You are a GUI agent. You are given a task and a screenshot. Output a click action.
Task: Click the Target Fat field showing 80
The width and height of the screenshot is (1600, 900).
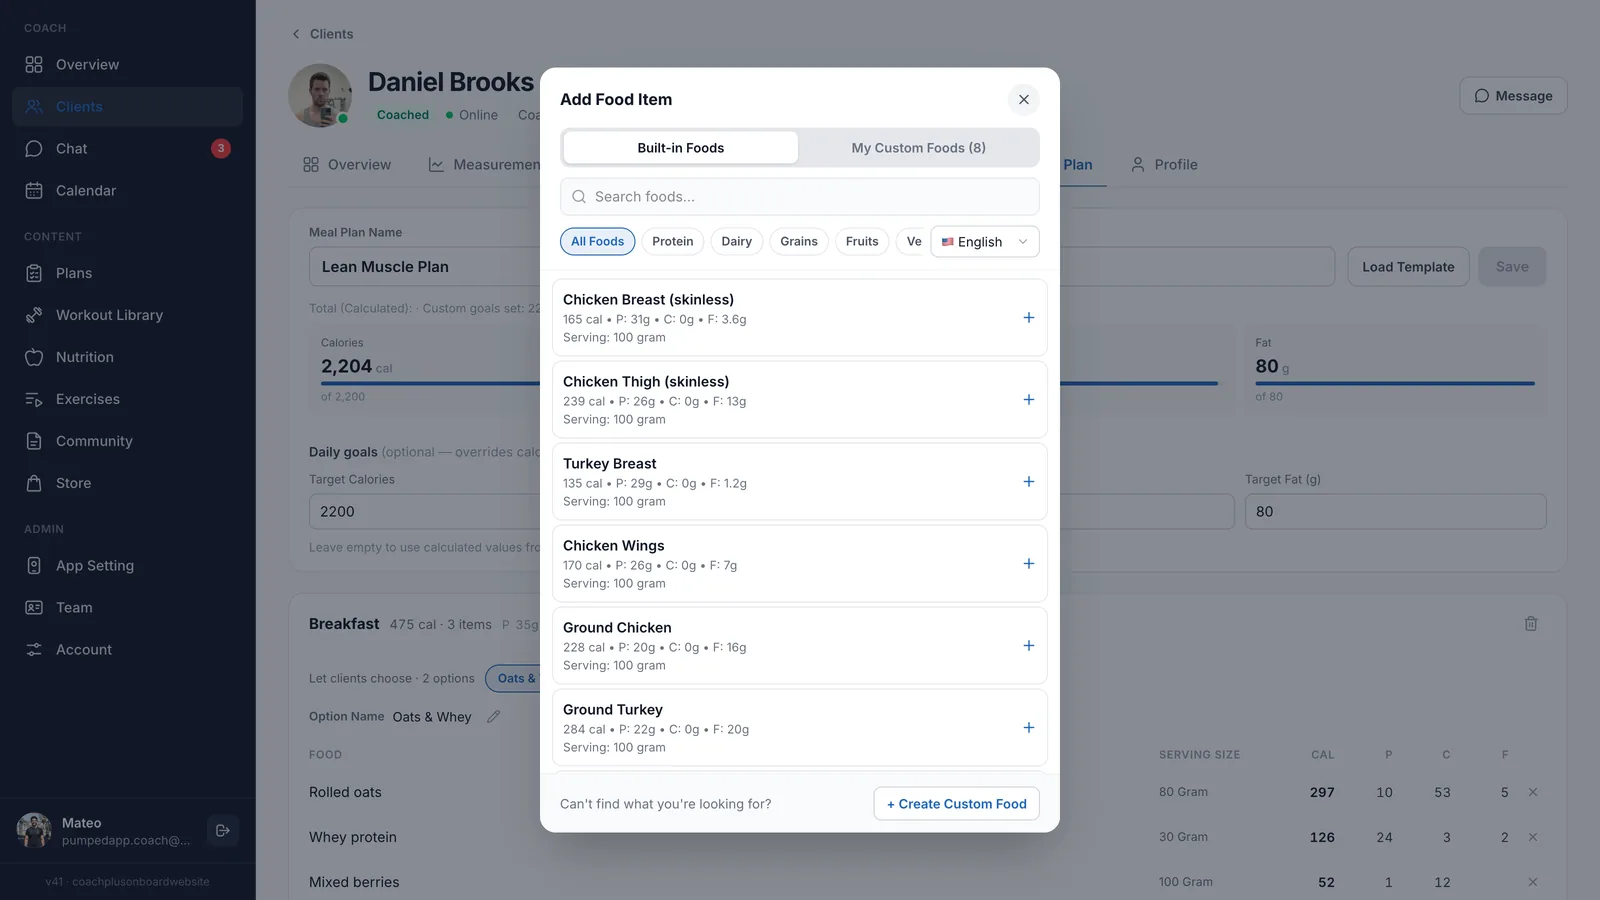coord(1395,512)
